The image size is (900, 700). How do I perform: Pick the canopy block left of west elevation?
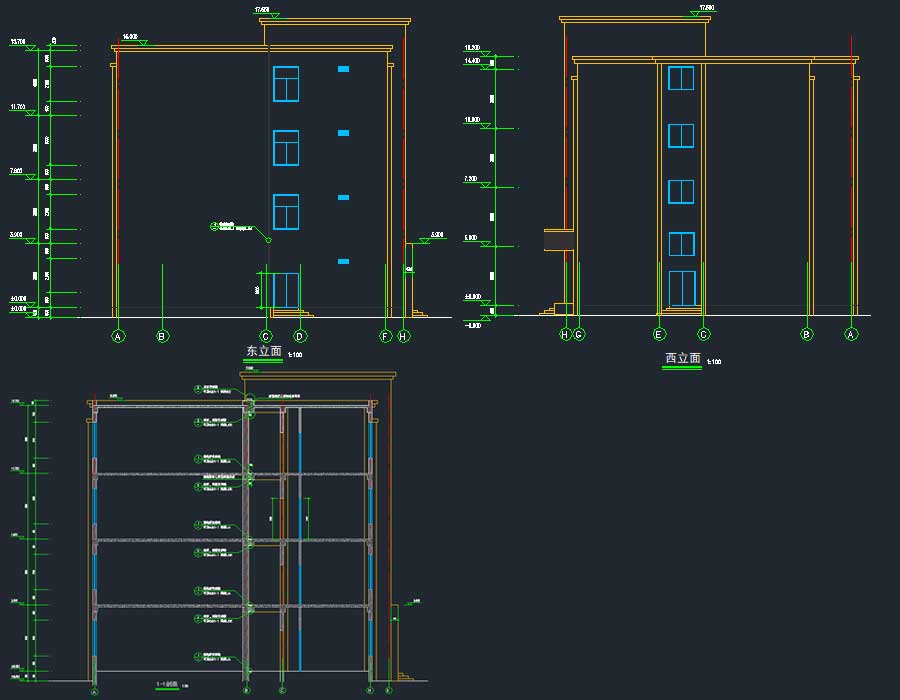(x=555, y=238)
